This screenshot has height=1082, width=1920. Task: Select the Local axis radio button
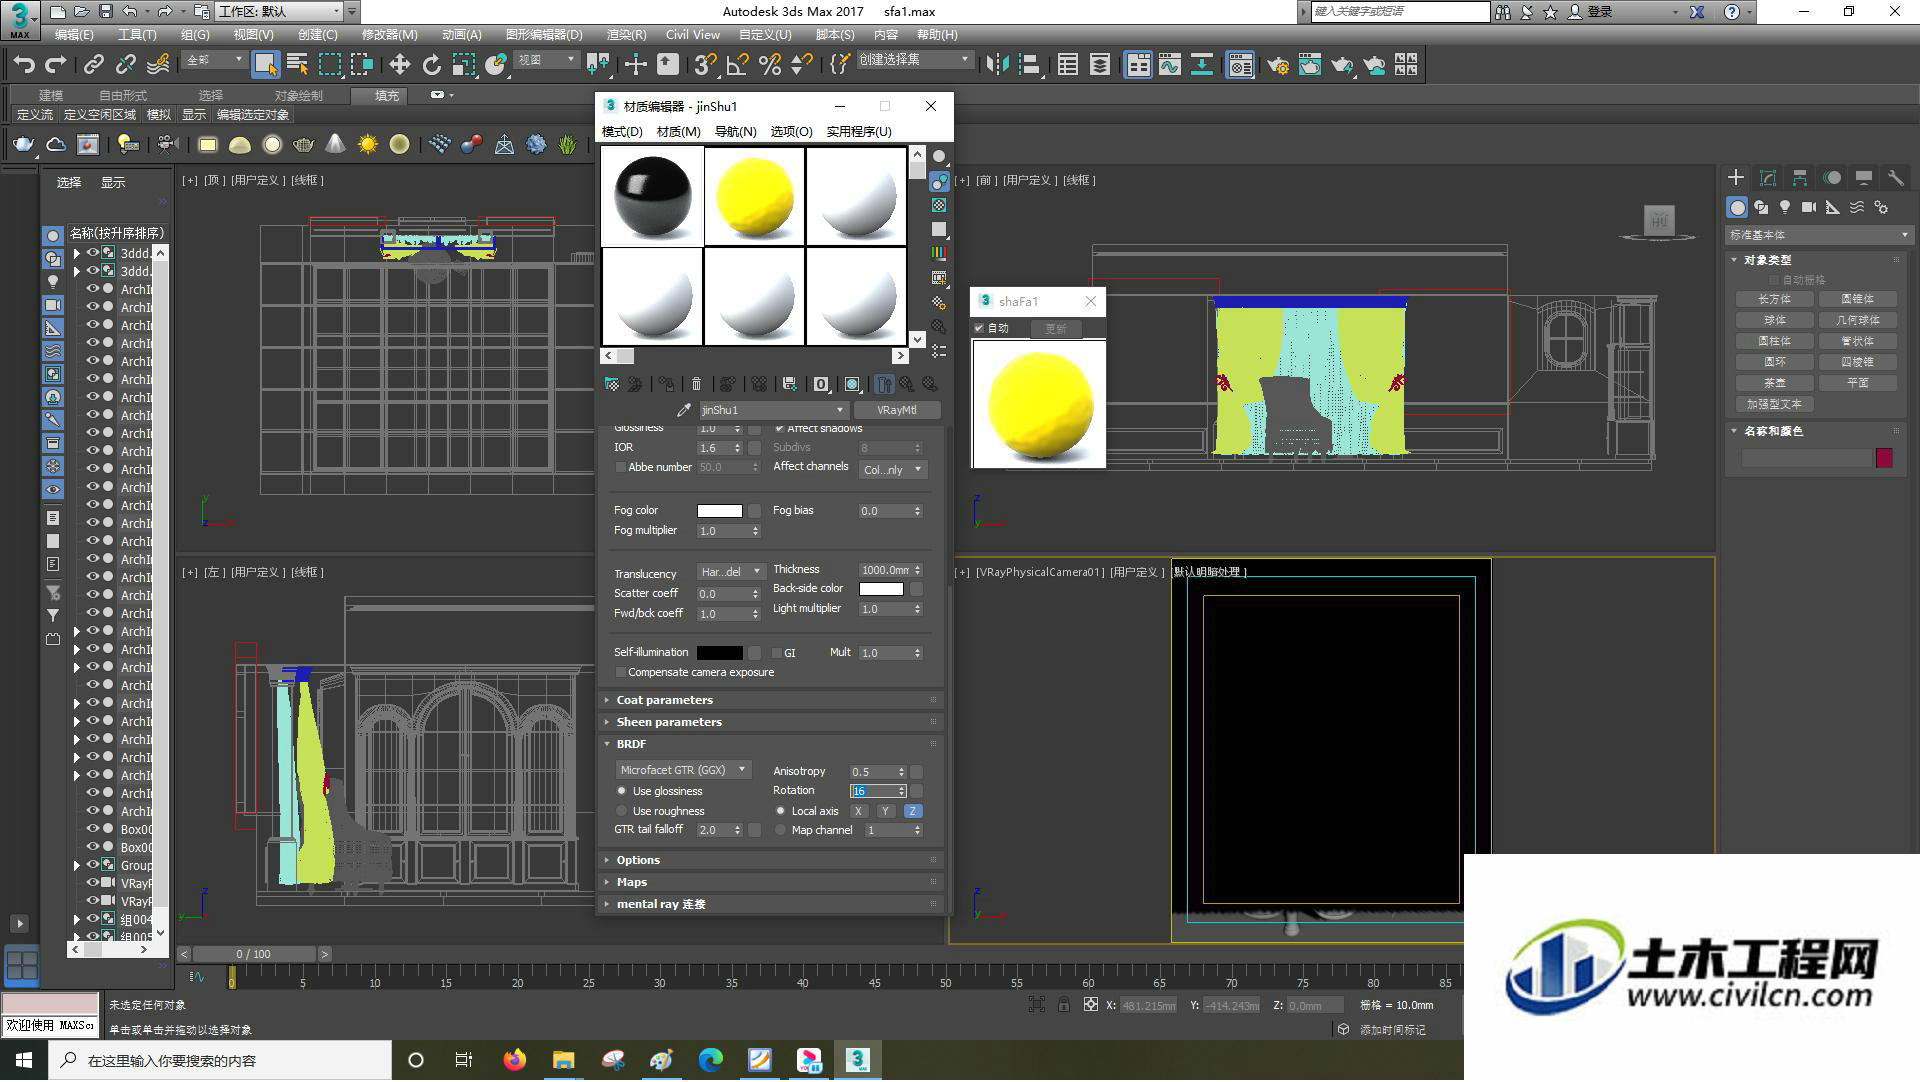pyautogui.click(x=781, y=811)
